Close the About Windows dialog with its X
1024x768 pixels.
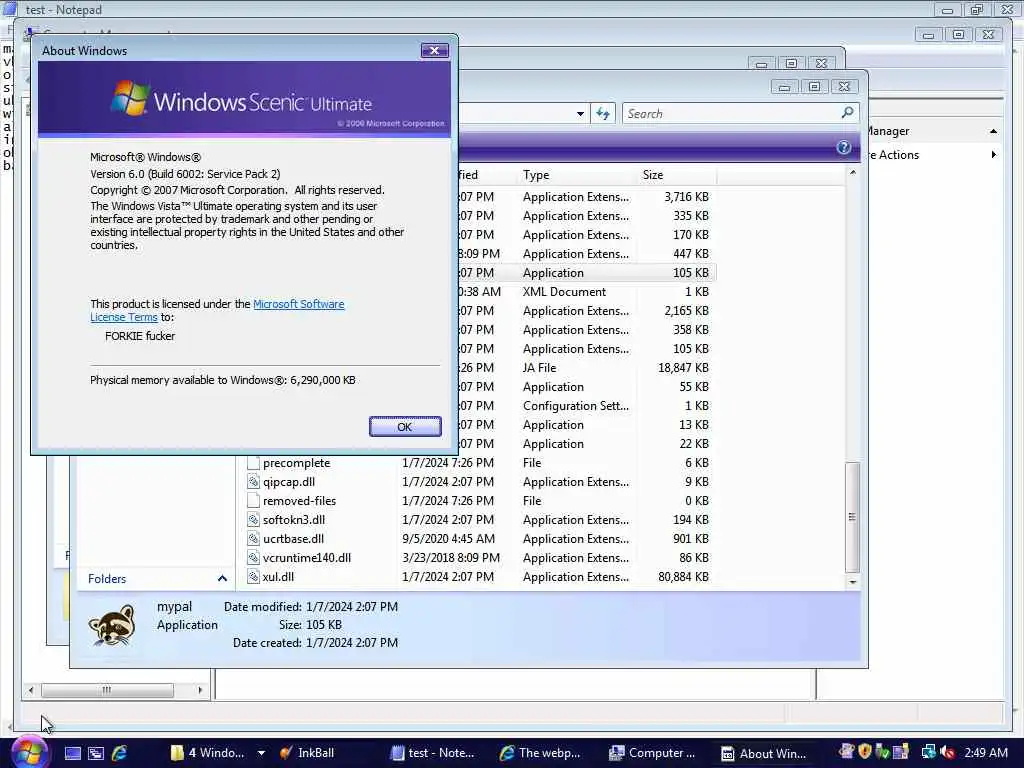pos(434,50)
